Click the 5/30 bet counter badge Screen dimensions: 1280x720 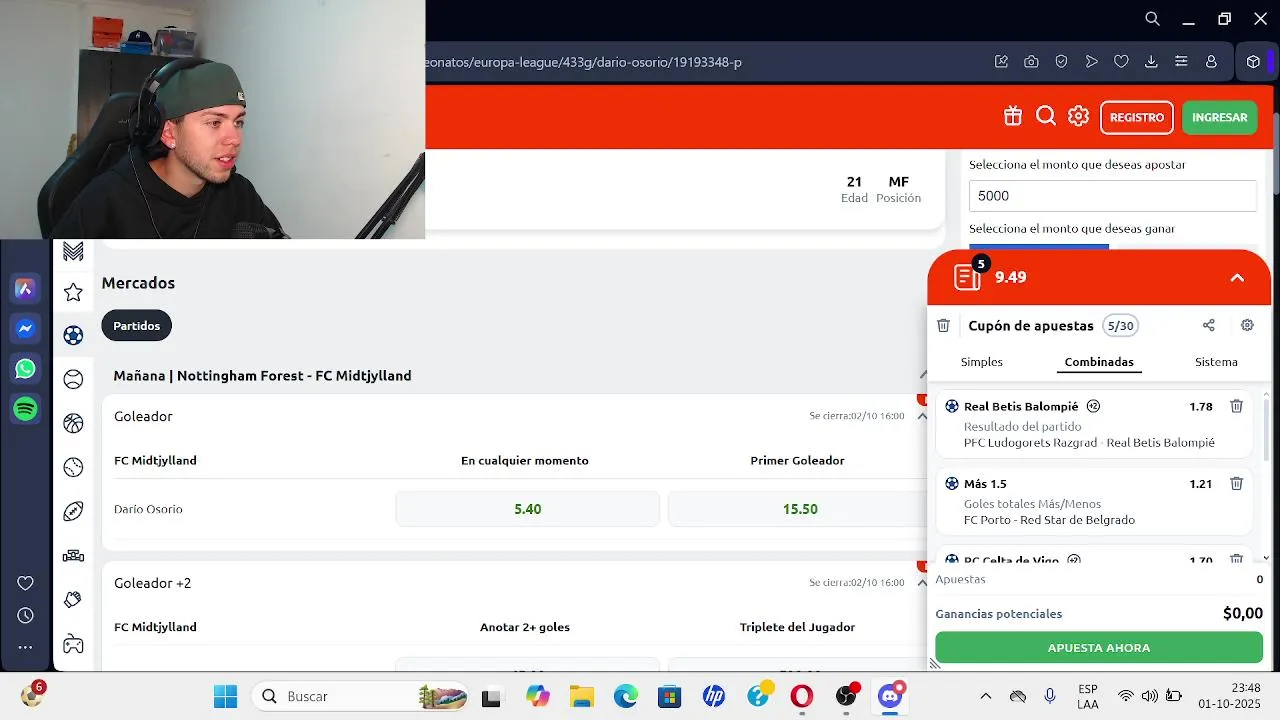(x=1121, y=325)
